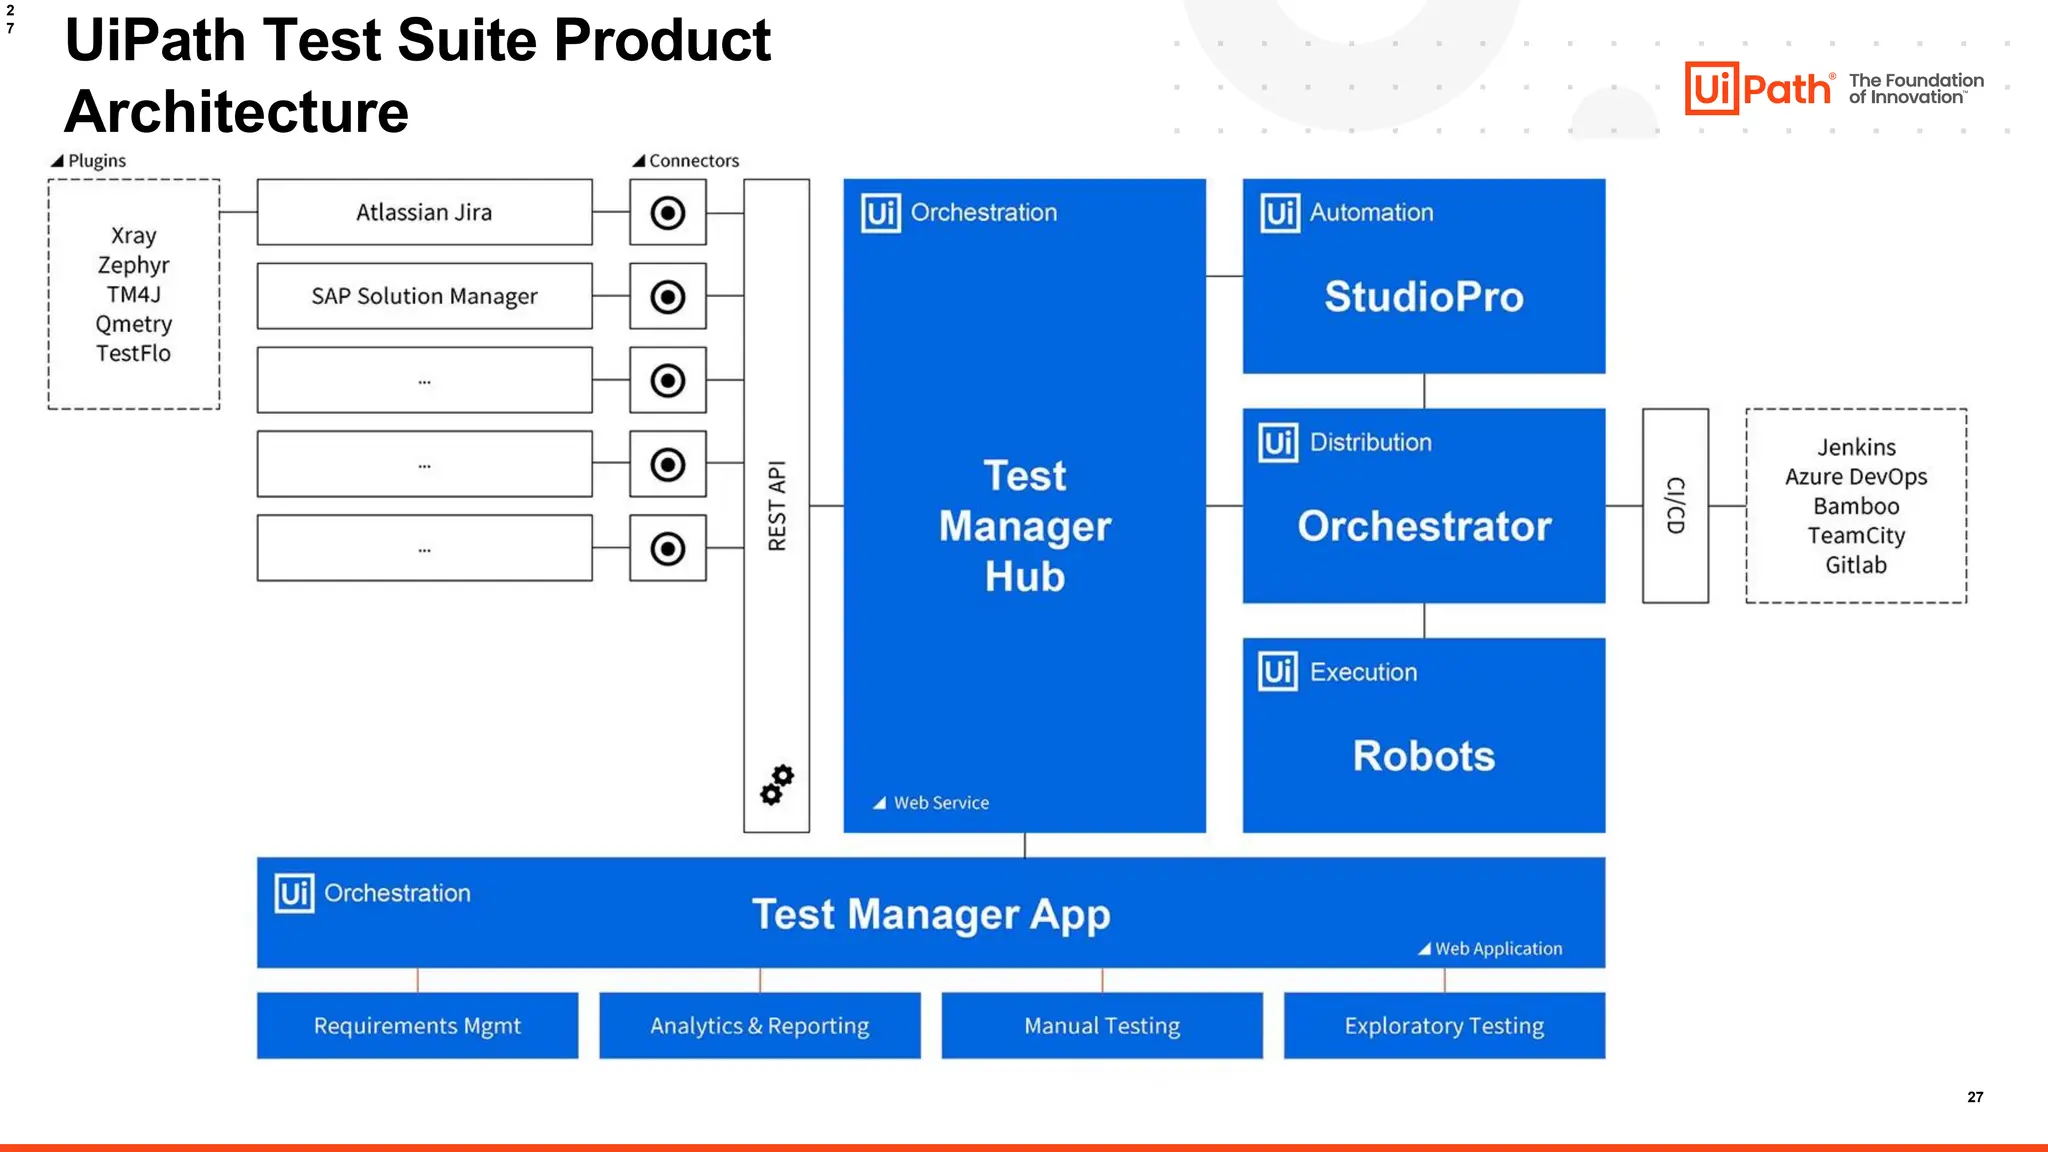Click the Ui icon in Test Manager App bar
Image resolution: width=2048 pixels, height=1152 pixels.
[x=294, y=893]
